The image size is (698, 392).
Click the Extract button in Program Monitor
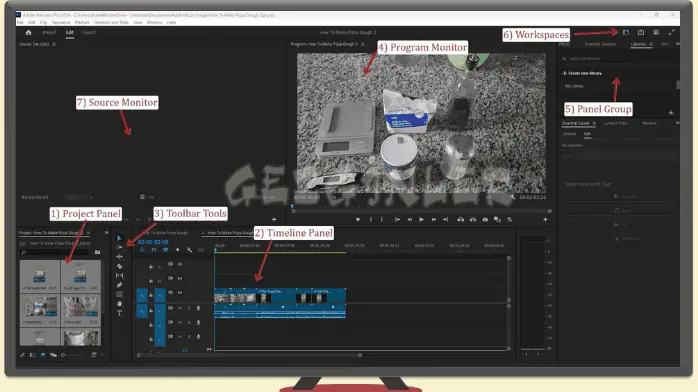point(473,219)
